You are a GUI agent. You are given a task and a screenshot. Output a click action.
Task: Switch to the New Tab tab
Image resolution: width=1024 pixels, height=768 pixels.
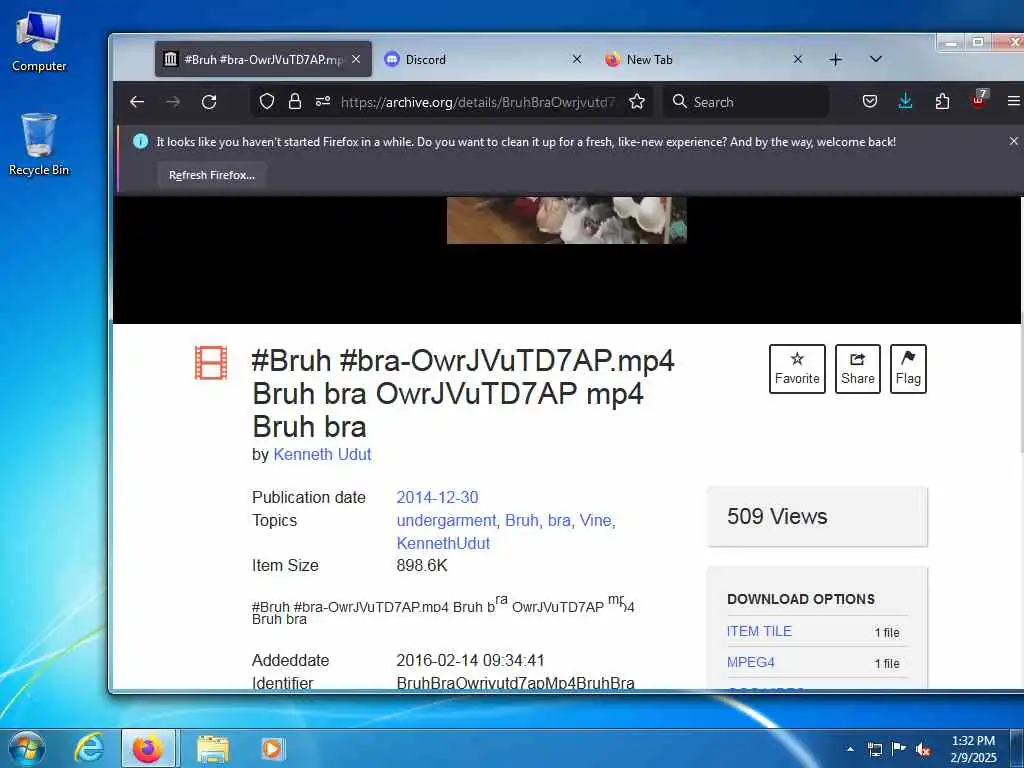704,59
